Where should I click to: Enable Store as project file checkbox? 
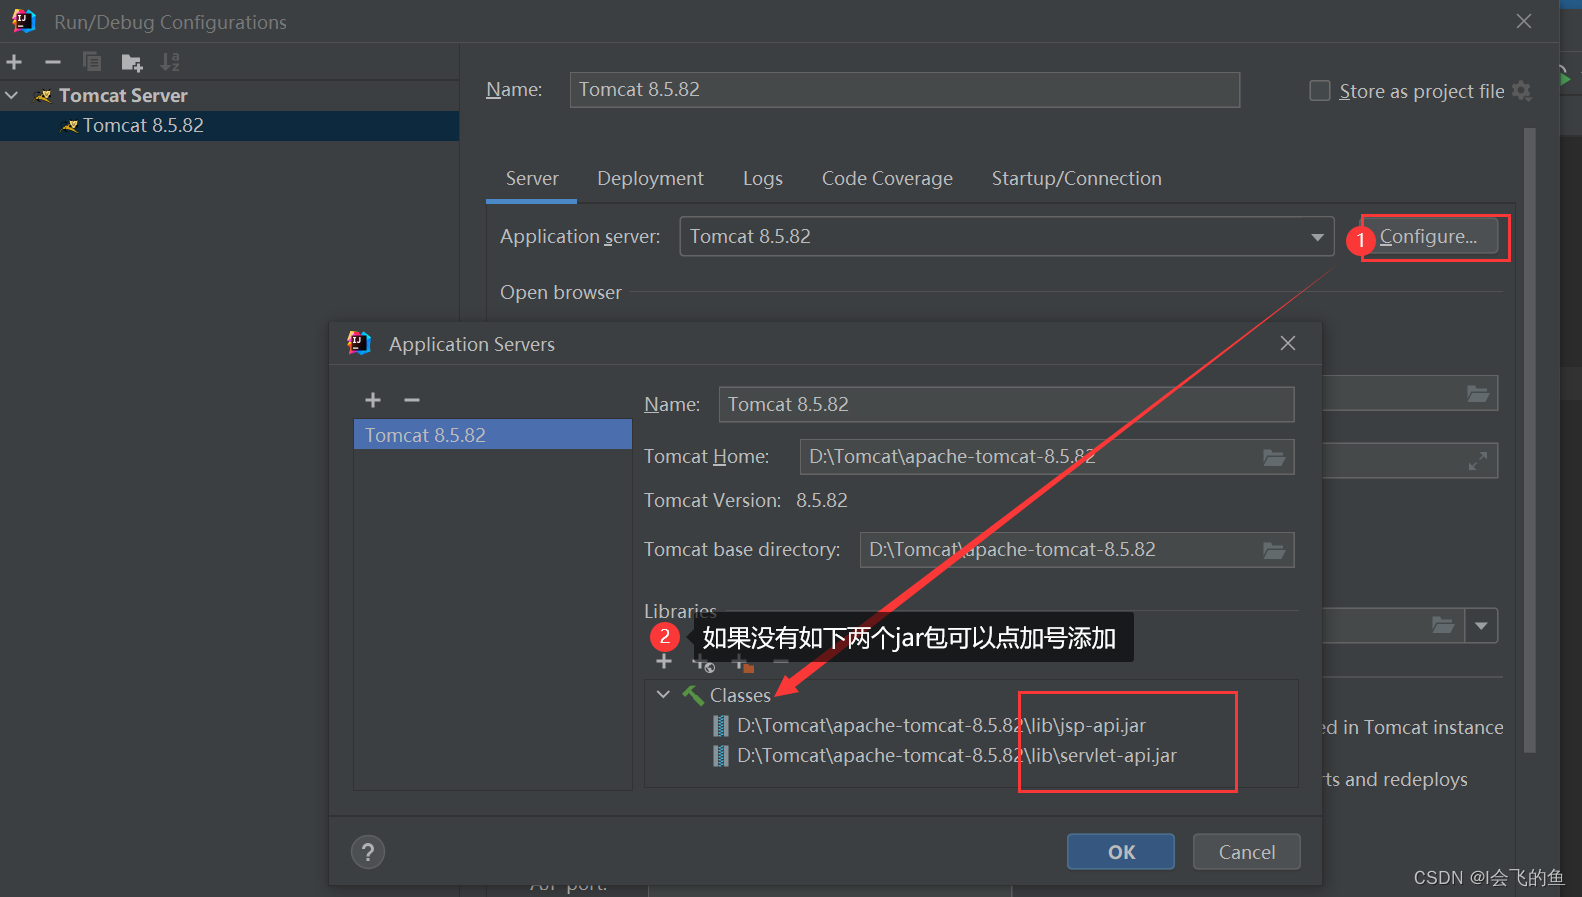(x=1320, y=91)
